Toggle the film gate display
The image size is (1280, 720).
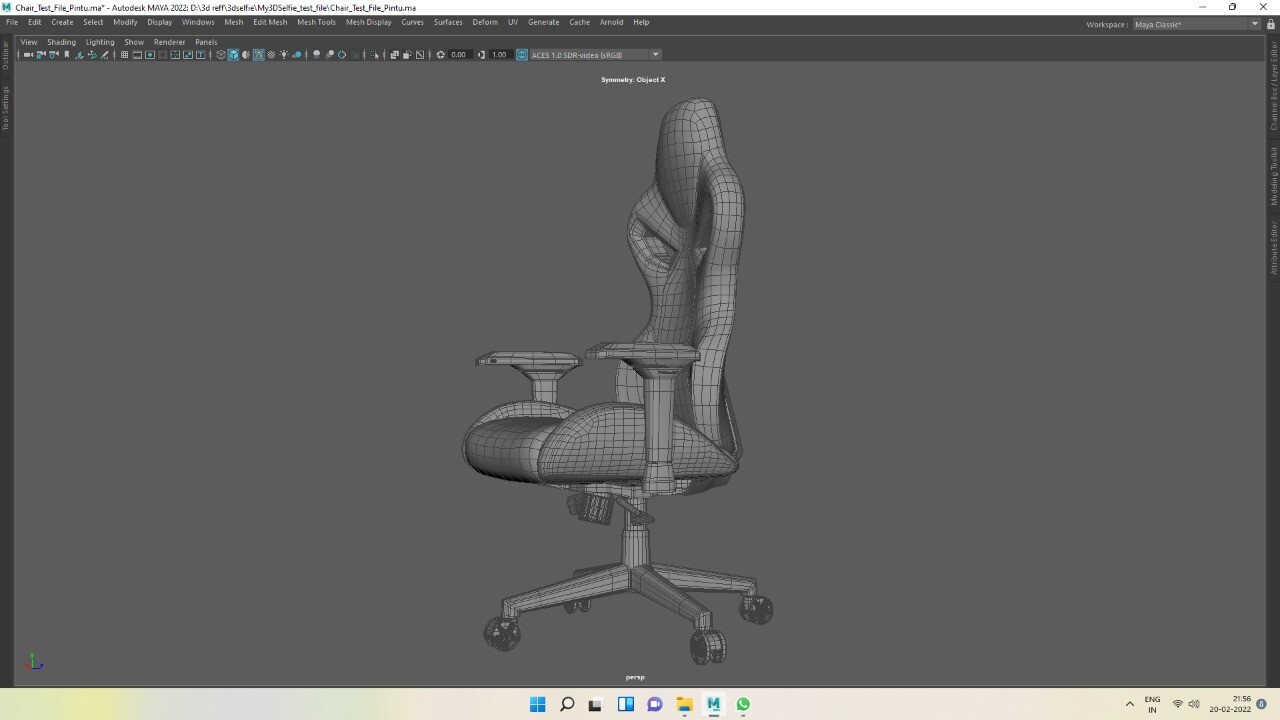click(x=137, y=55)
